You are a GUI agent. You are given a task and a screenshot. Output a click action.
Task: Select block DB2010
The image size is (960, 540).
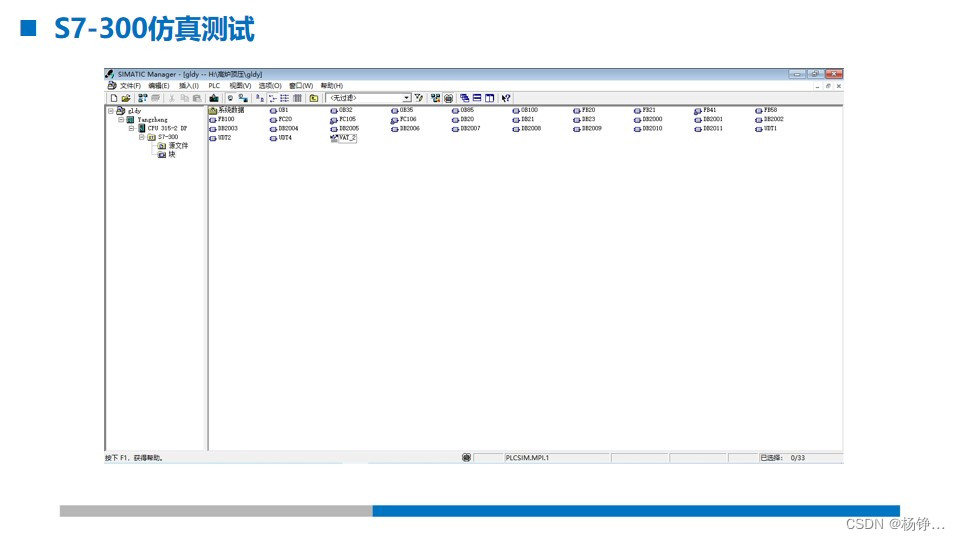(648, 129)
